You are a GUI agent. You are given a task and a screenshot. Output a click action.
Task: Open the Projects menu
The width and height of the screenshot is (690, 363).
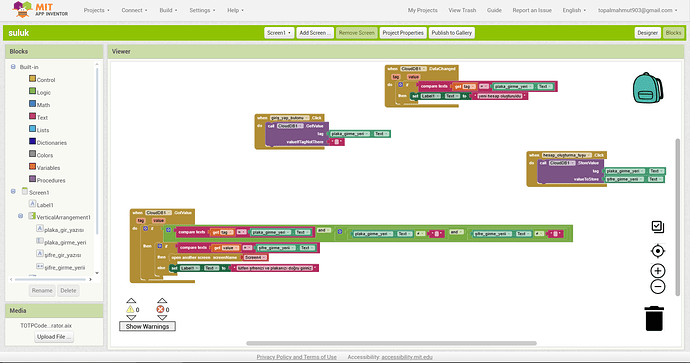(96, 10)
